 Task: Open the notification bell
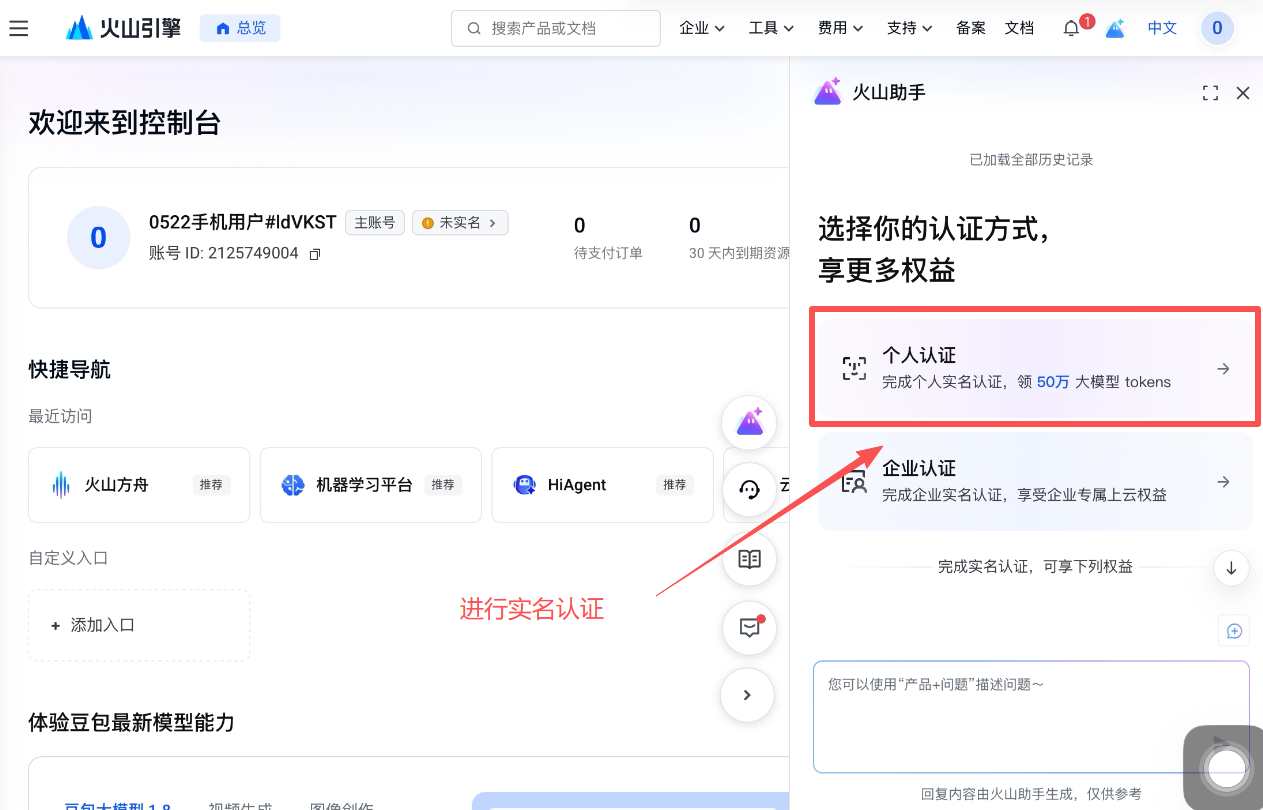point(1071,28)
